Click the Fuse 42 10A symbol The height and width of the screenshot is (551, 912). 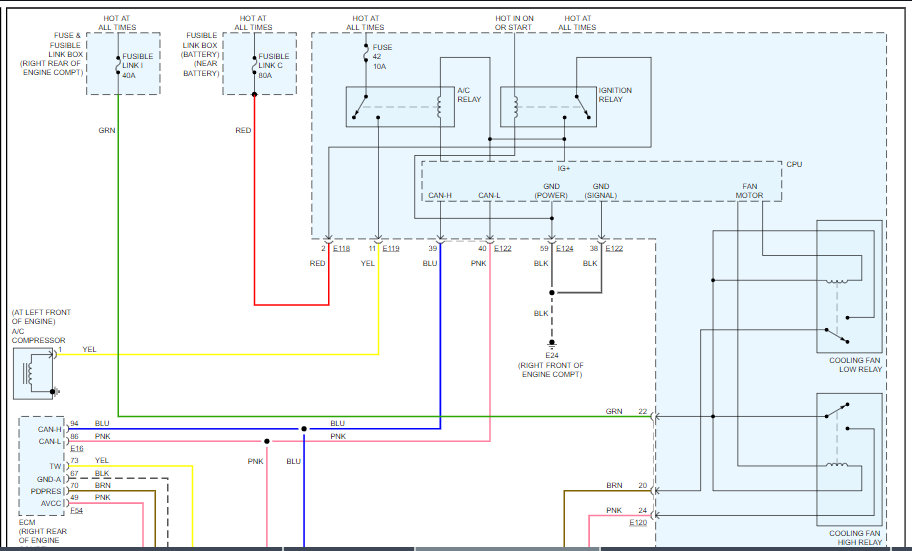tap(366, 56)
